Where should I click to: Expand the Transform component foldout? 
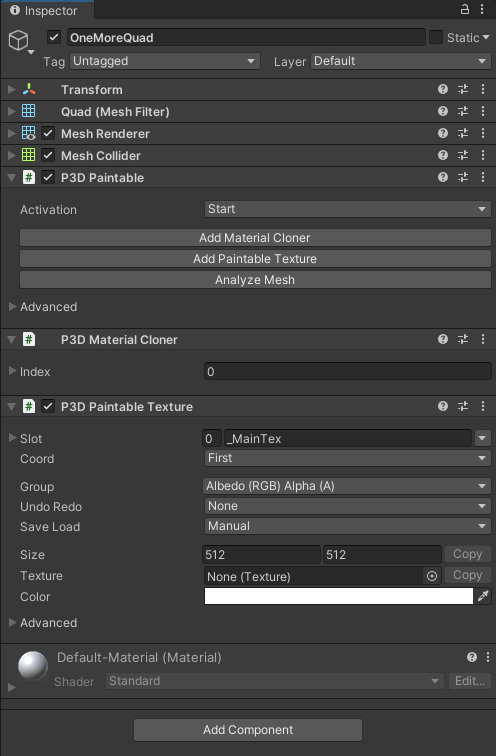(12, 89)
